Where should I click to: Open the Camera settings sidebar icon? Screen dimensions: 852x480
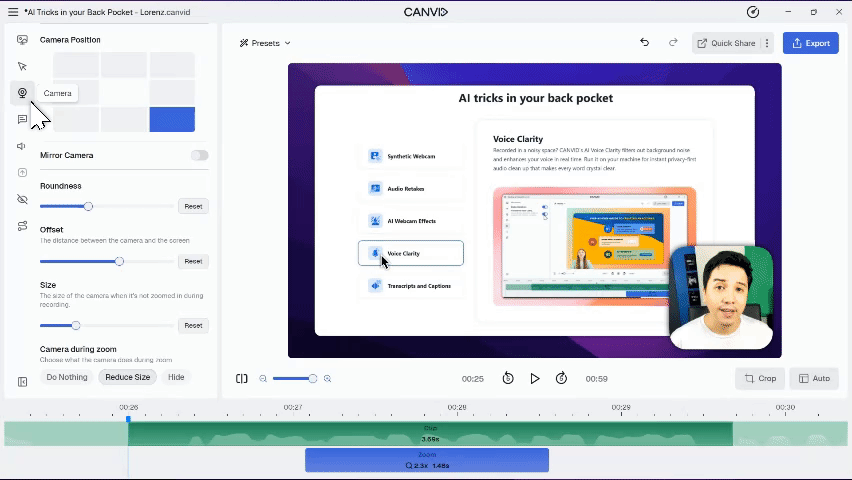click(22, 93)
